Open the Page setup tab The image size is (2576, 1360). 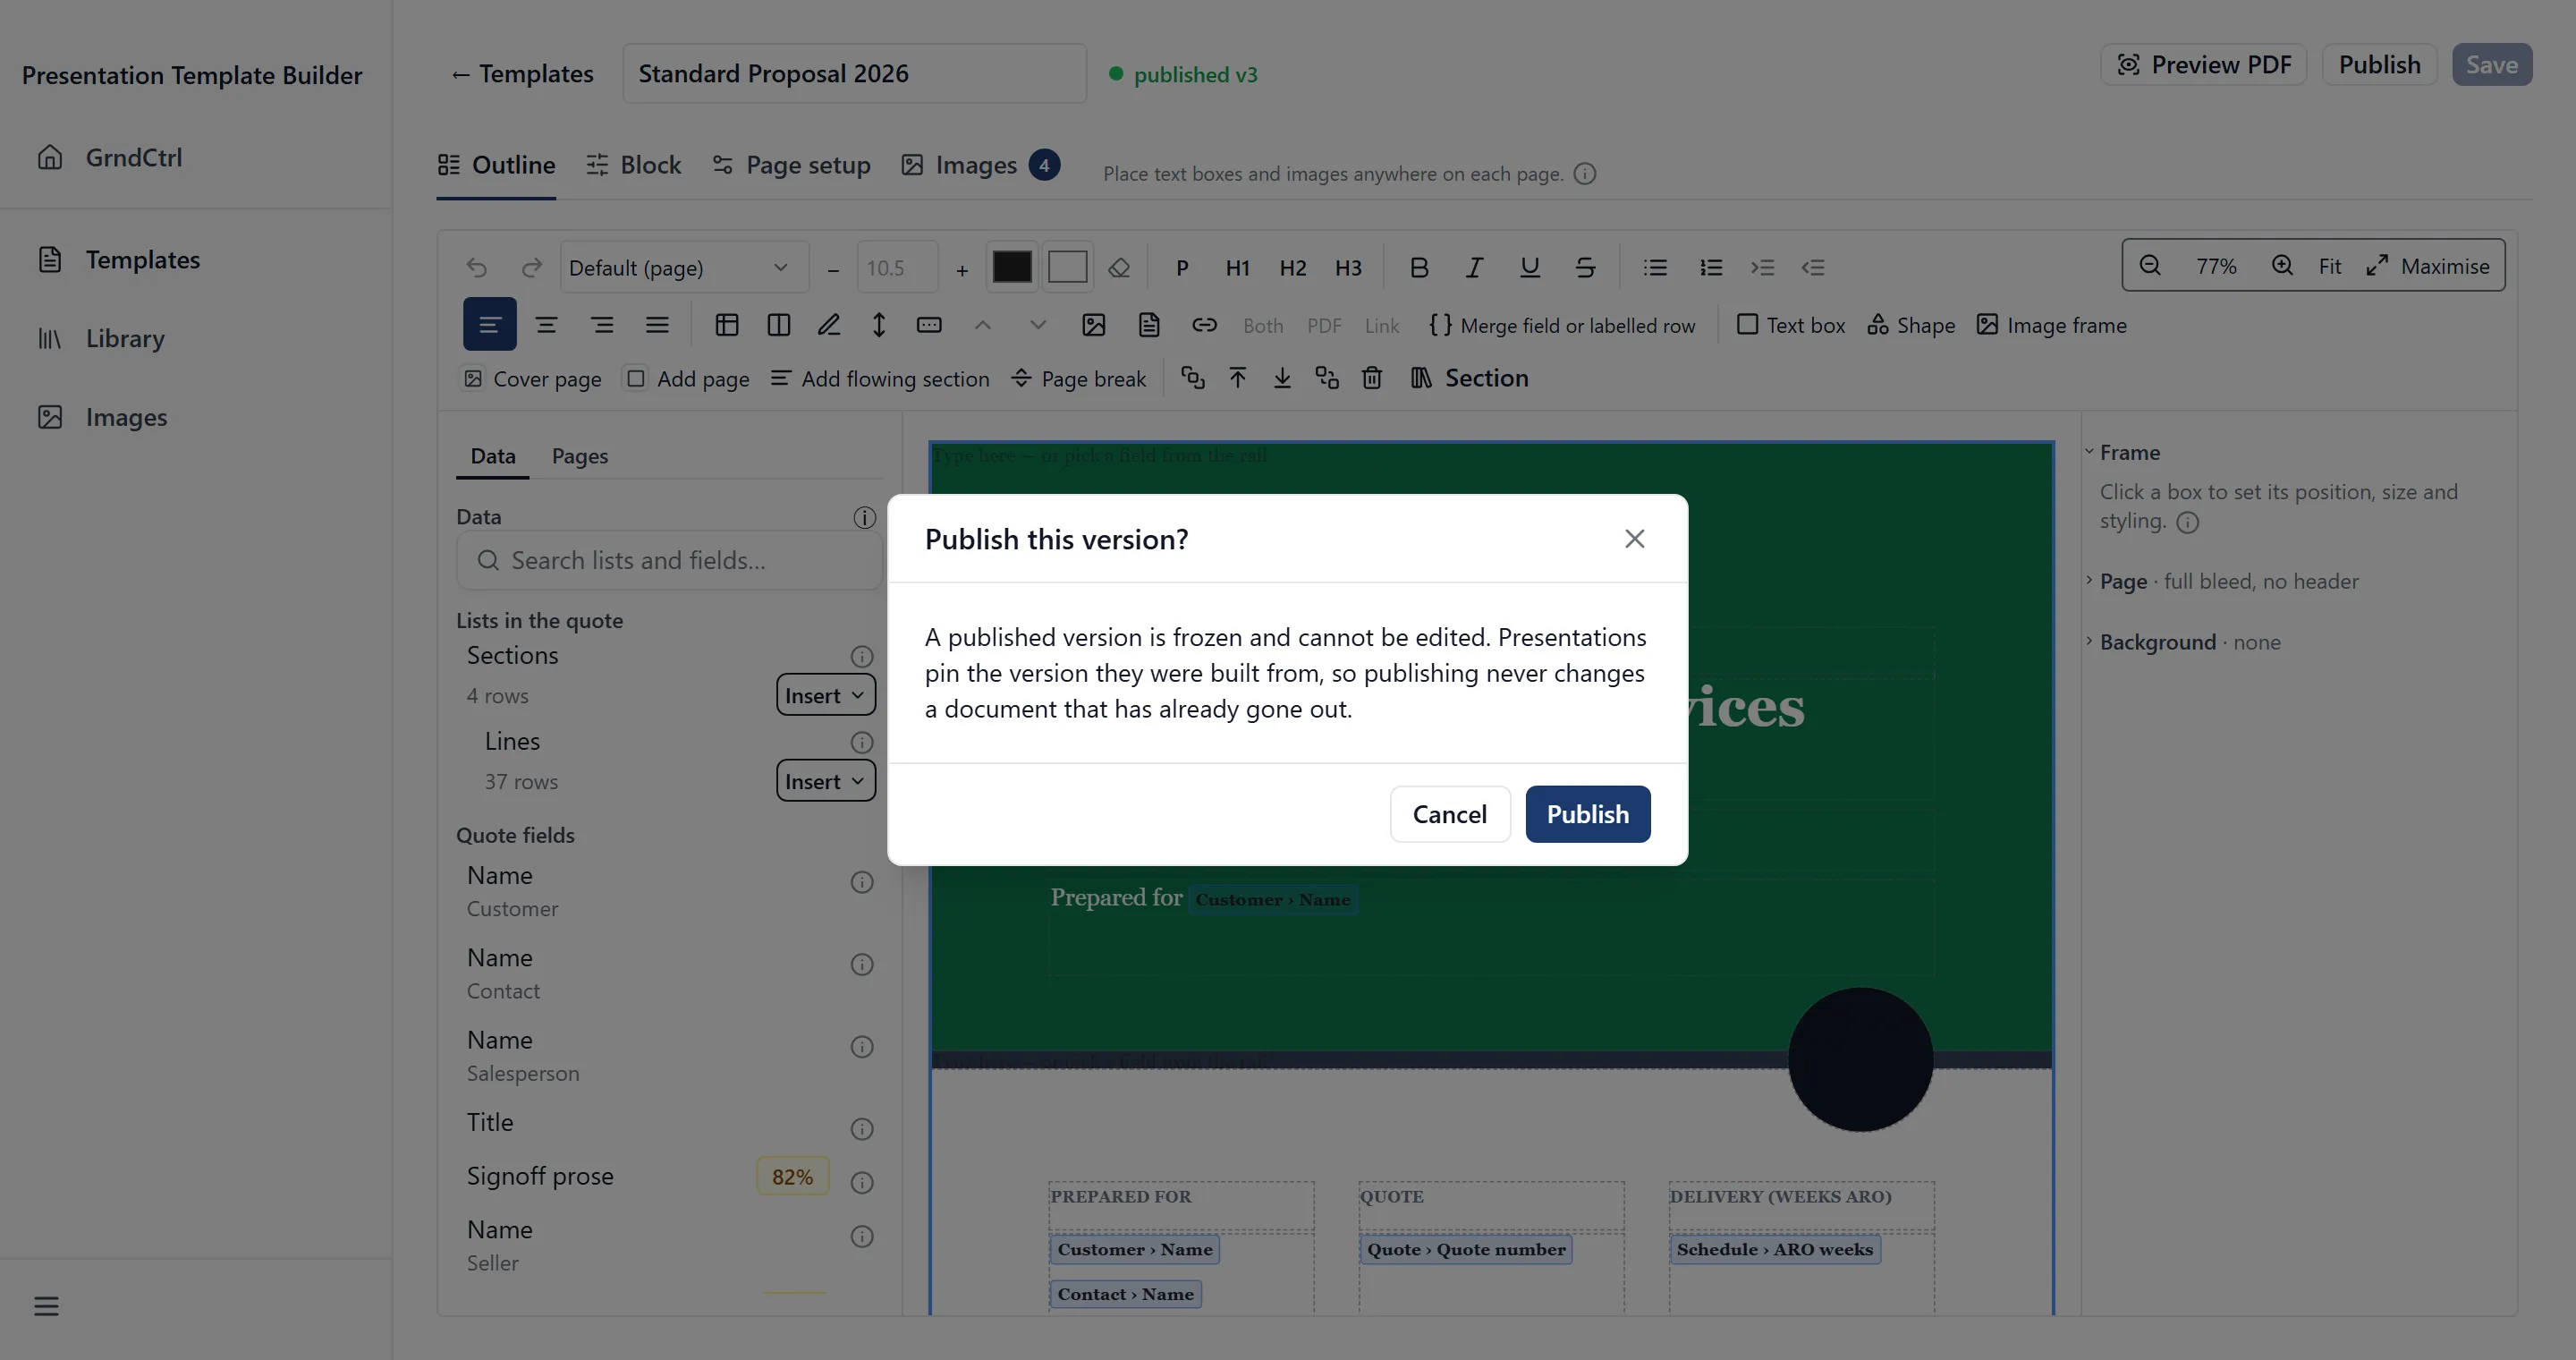click(791, 165)
